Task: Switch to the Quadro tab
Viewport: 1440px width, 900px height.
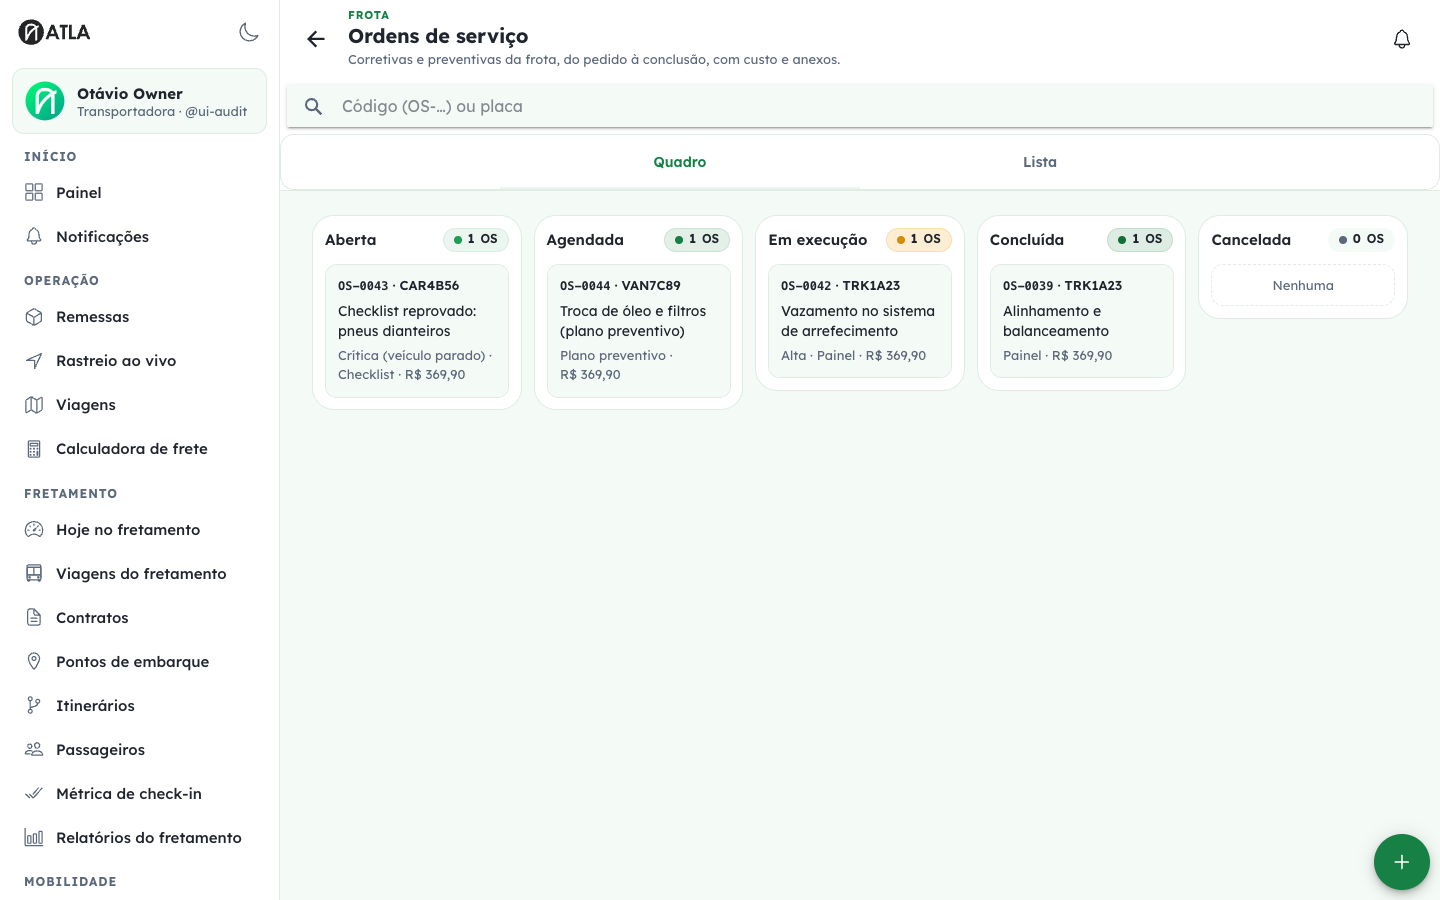Action: click(680, 162)
